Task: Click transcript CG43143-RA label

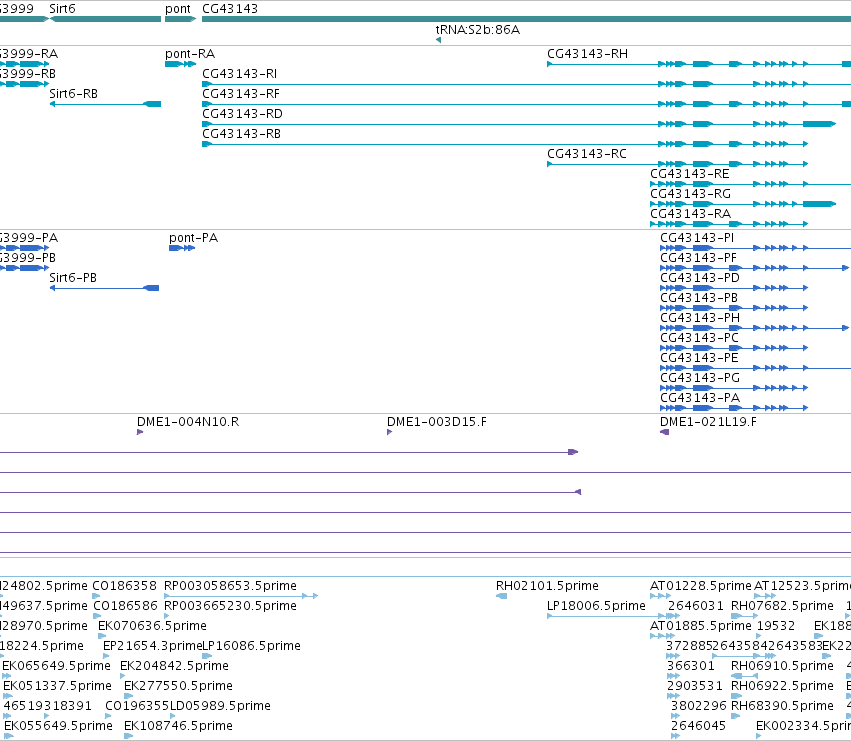Action: (690, 214)
